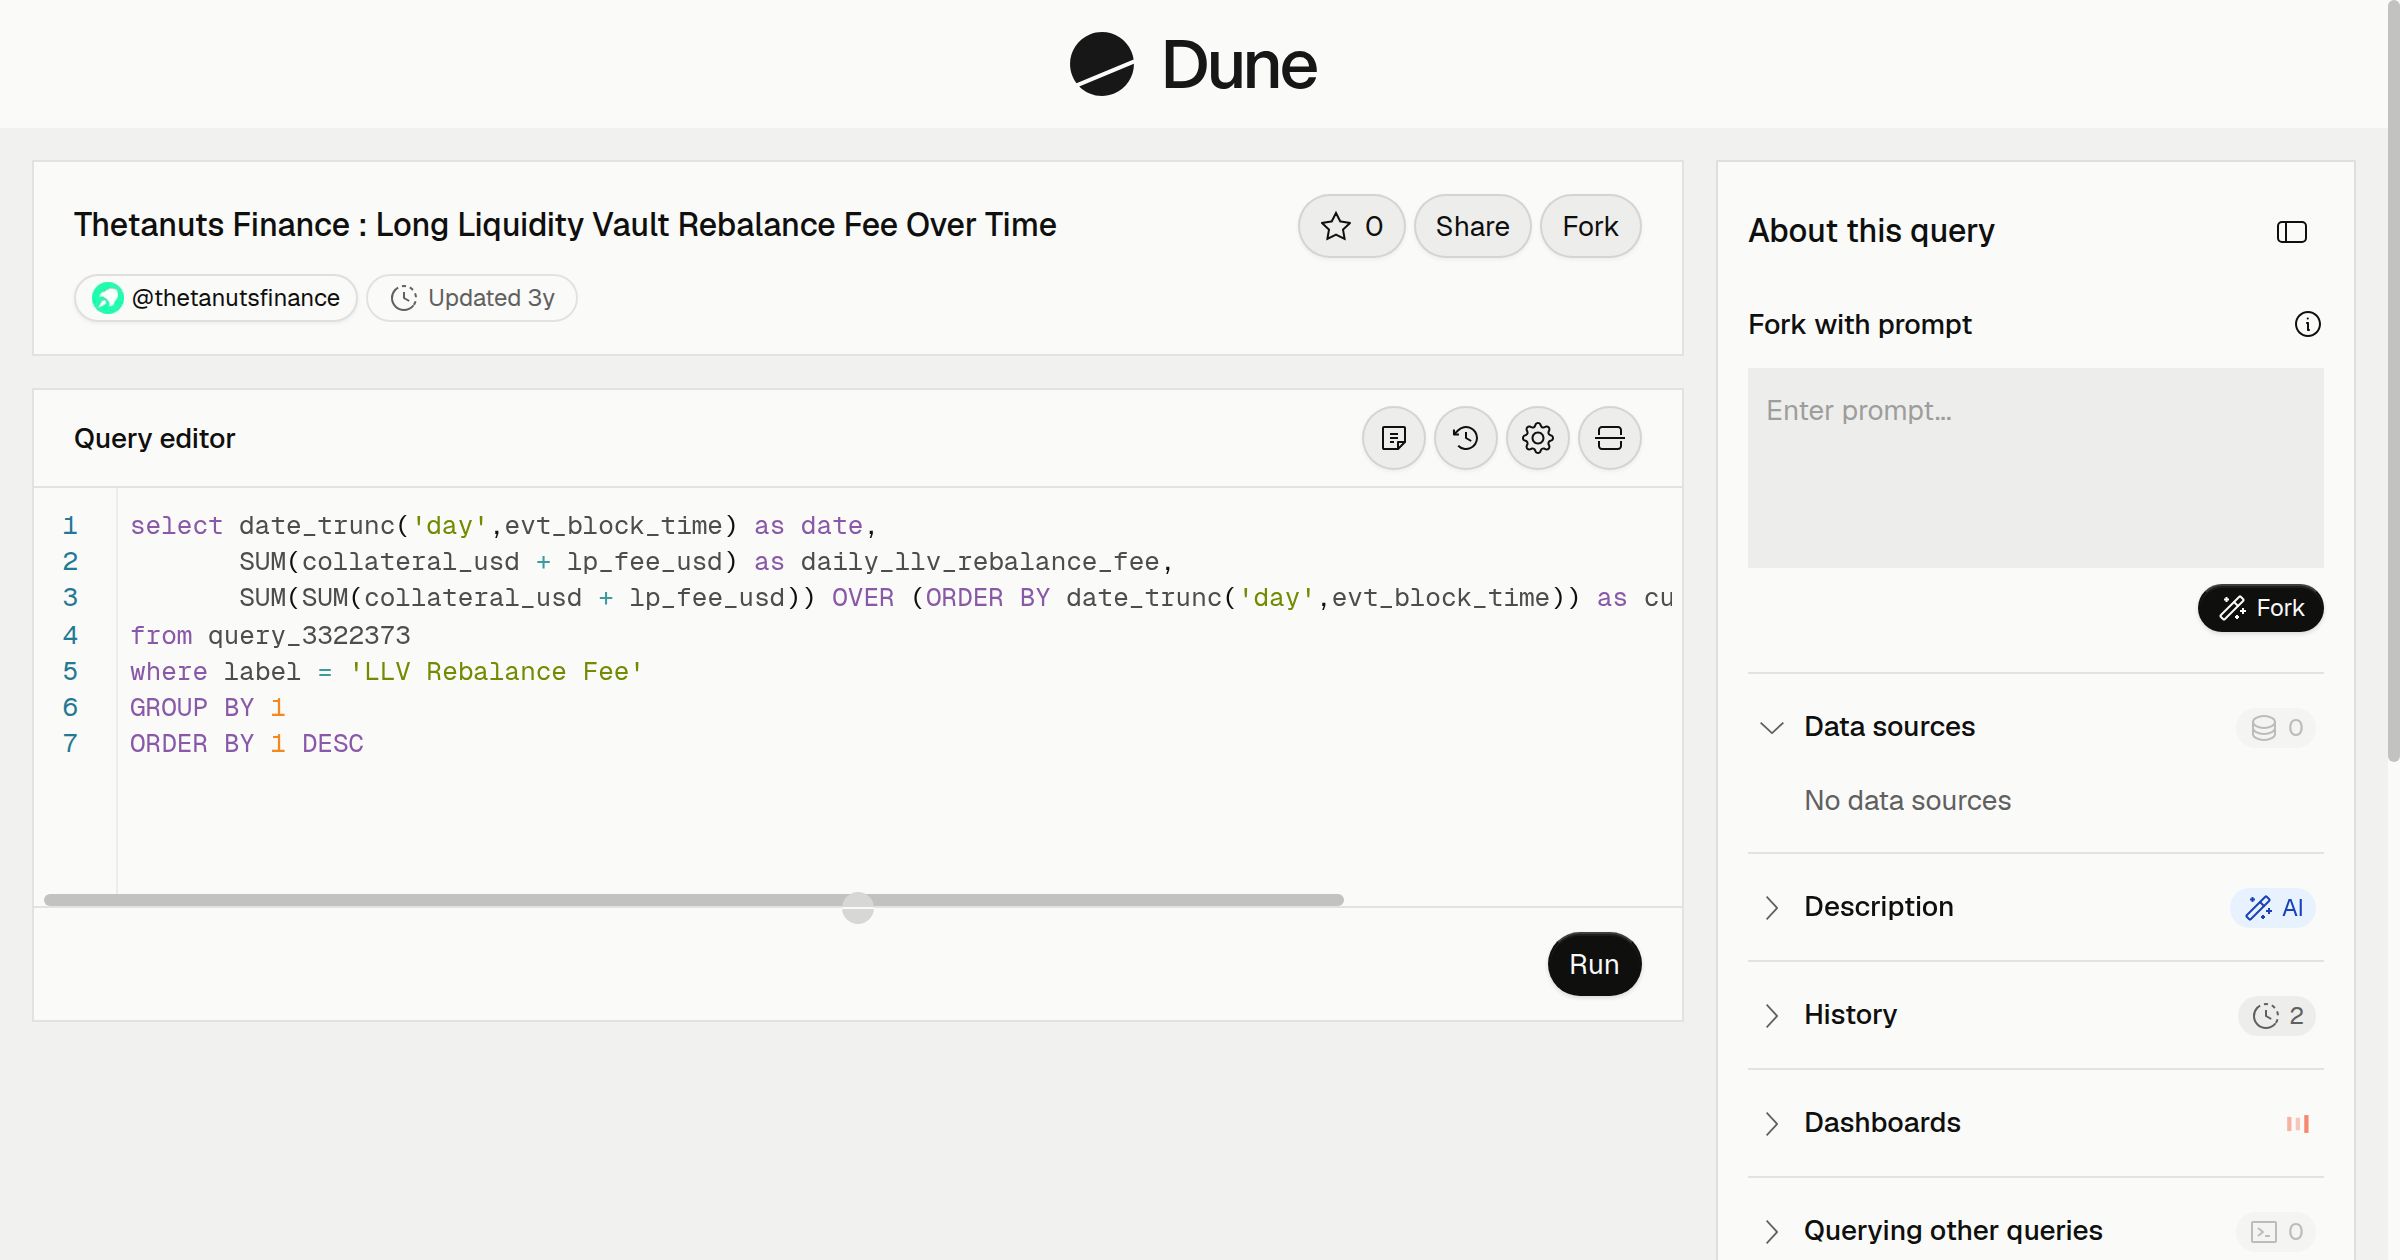The height and width of the screenshot is (1260, 2400).
Task: Toggle the editor layout expand icon
Action: pos(1609,438)
